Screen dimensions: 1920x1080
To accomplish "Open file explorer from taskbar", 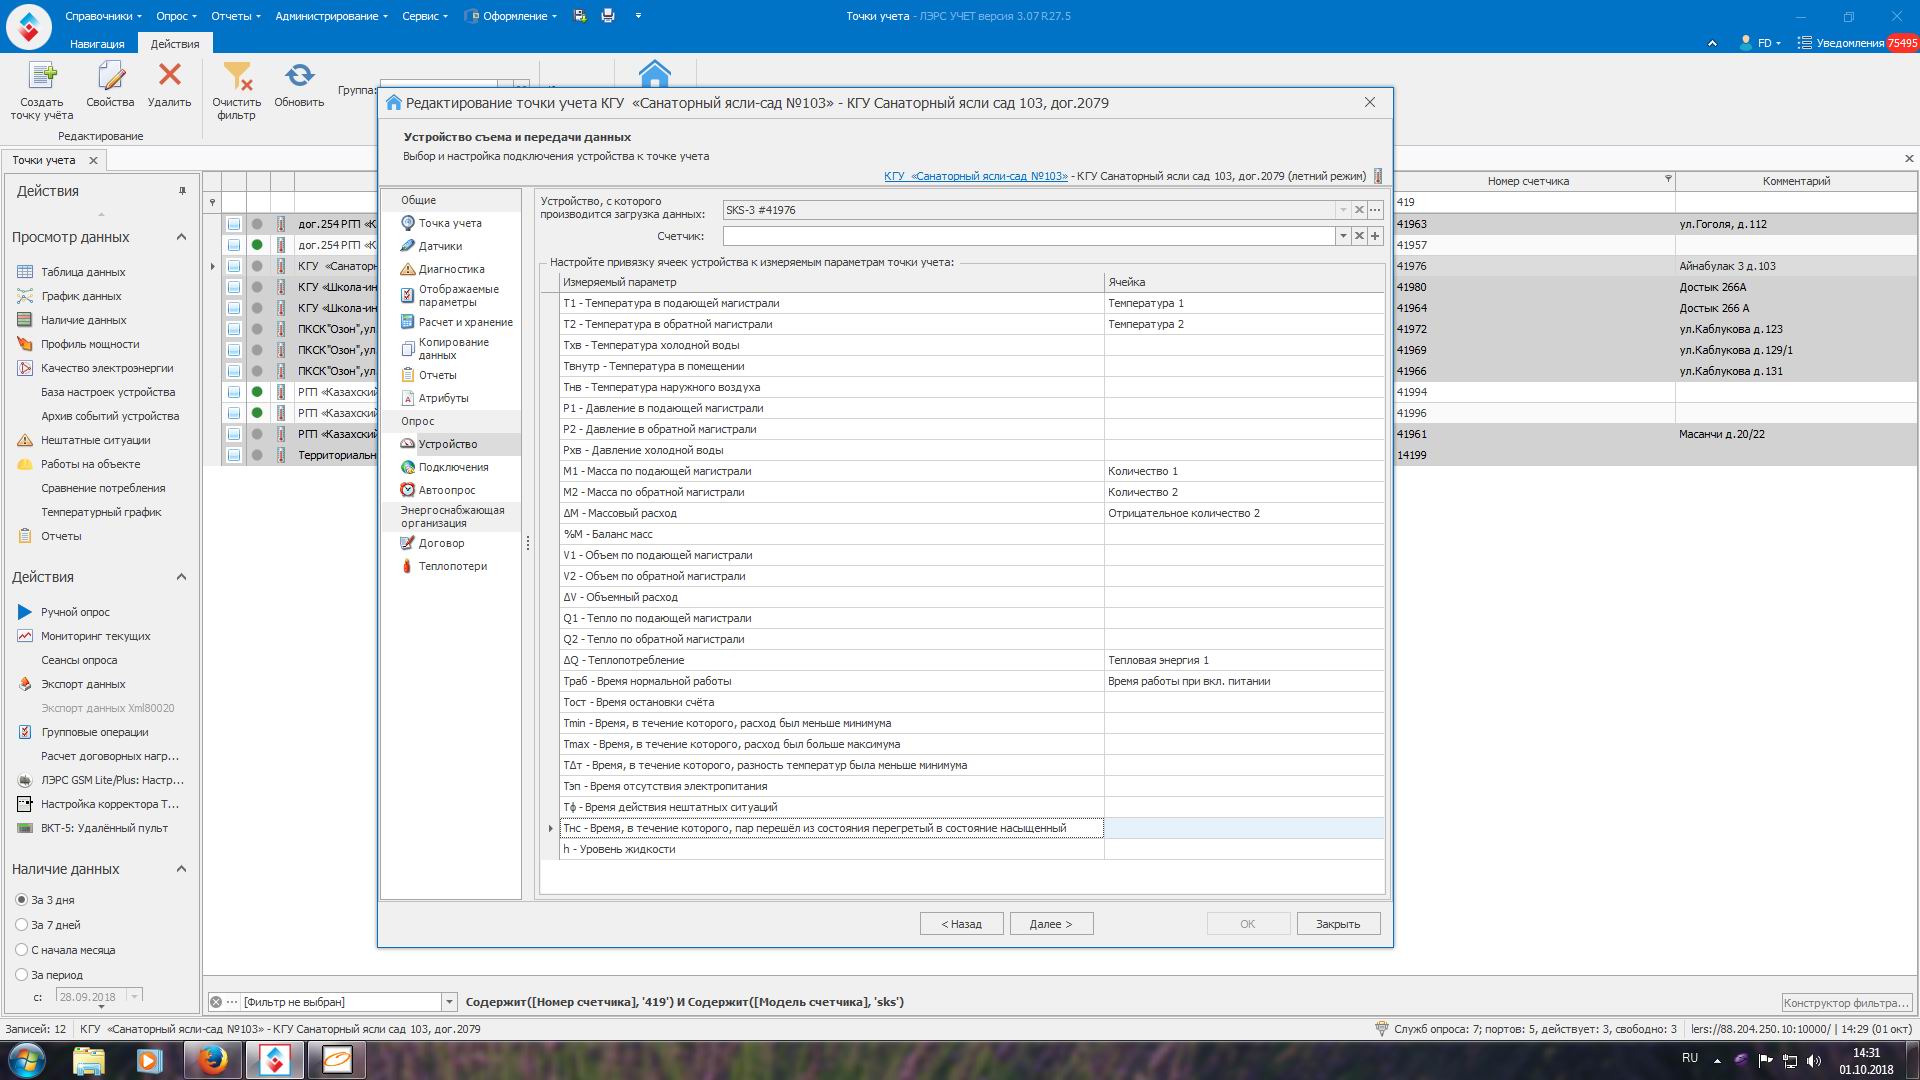I will (x=88, y=1059).
